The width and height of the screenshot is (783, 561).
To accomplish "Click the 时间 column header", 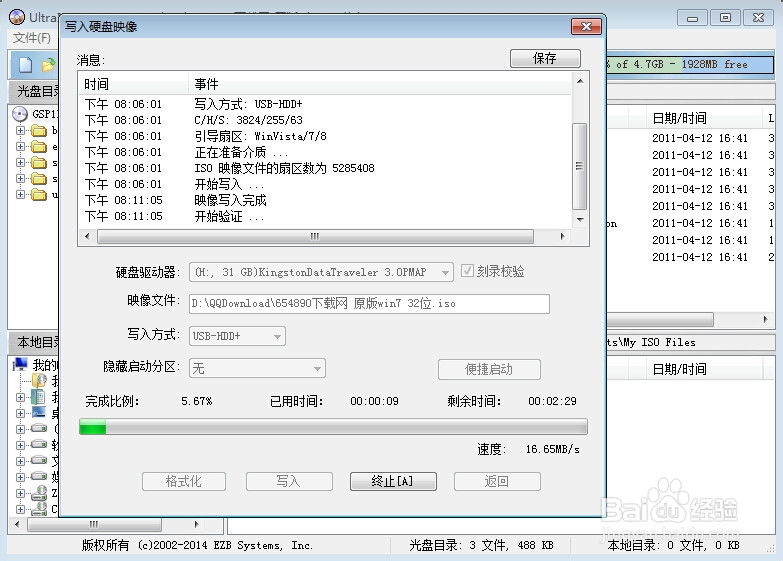I will (133, 84).
